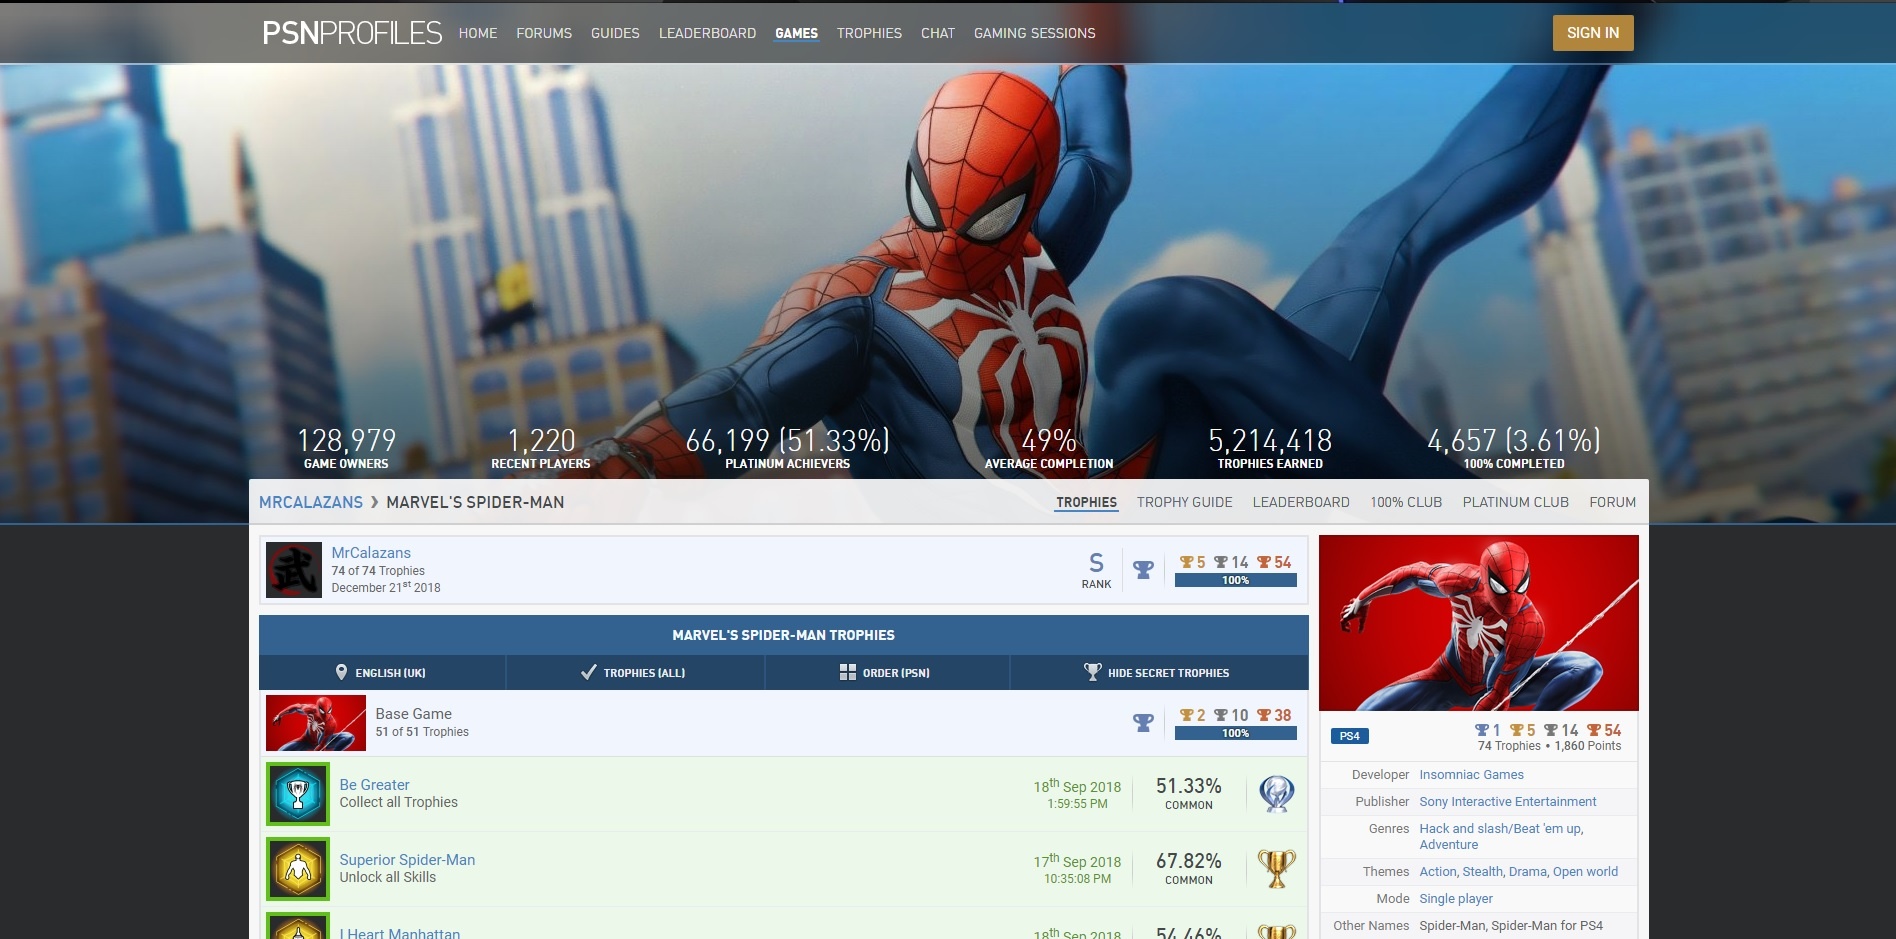The height and width of the screenshot is (939, 1896).
Task: Switch to the Trophy Guide tab
Action: [1184, 502]
